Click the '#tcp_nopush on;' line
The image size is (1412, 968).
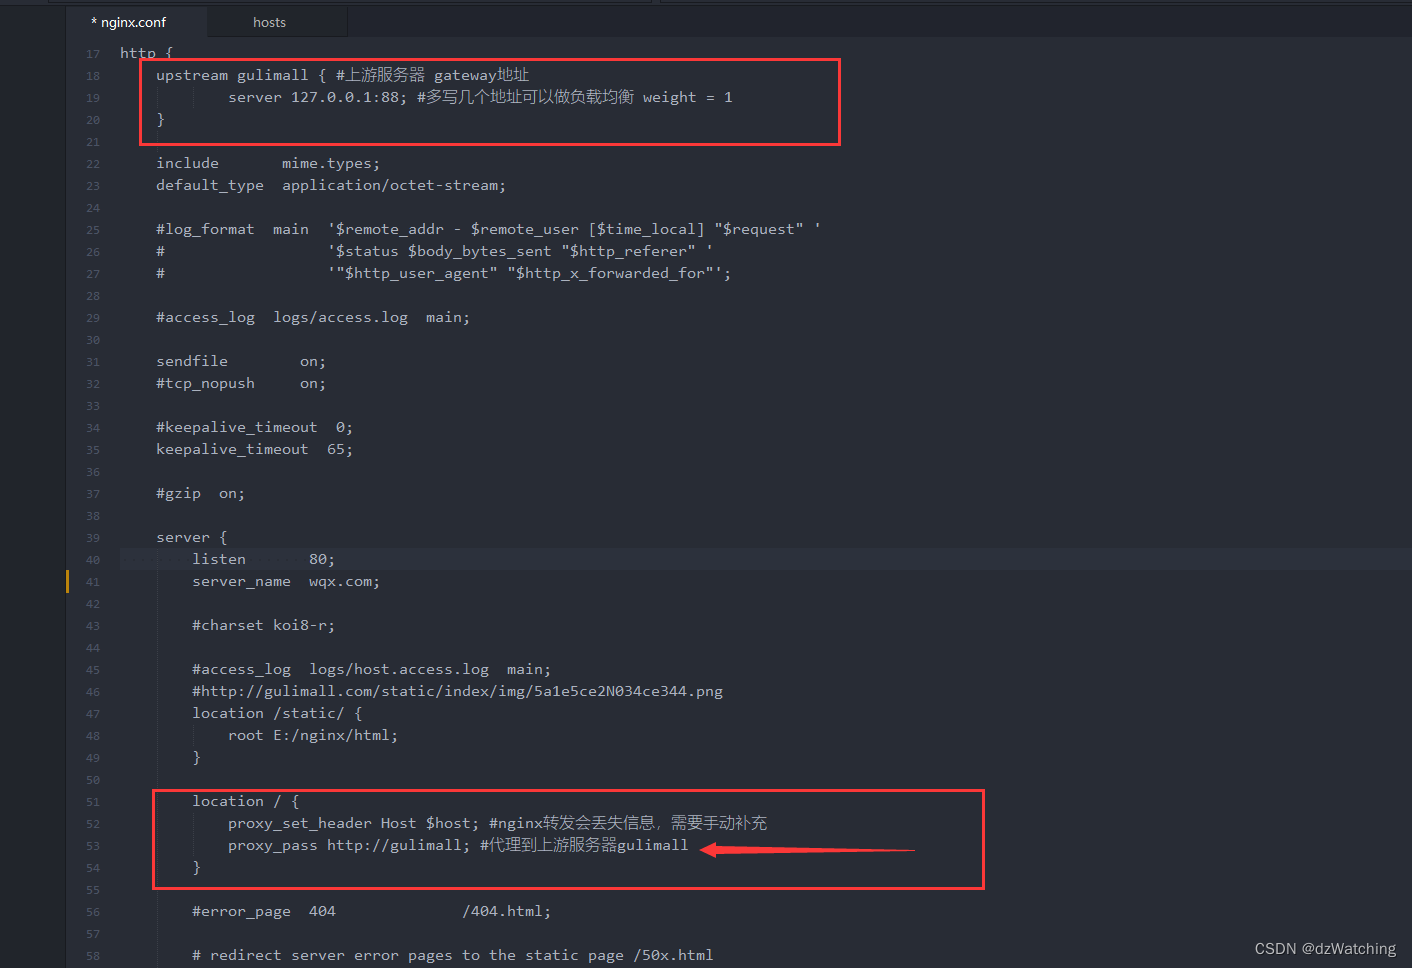pyautogui.click(x=241, y=383)
